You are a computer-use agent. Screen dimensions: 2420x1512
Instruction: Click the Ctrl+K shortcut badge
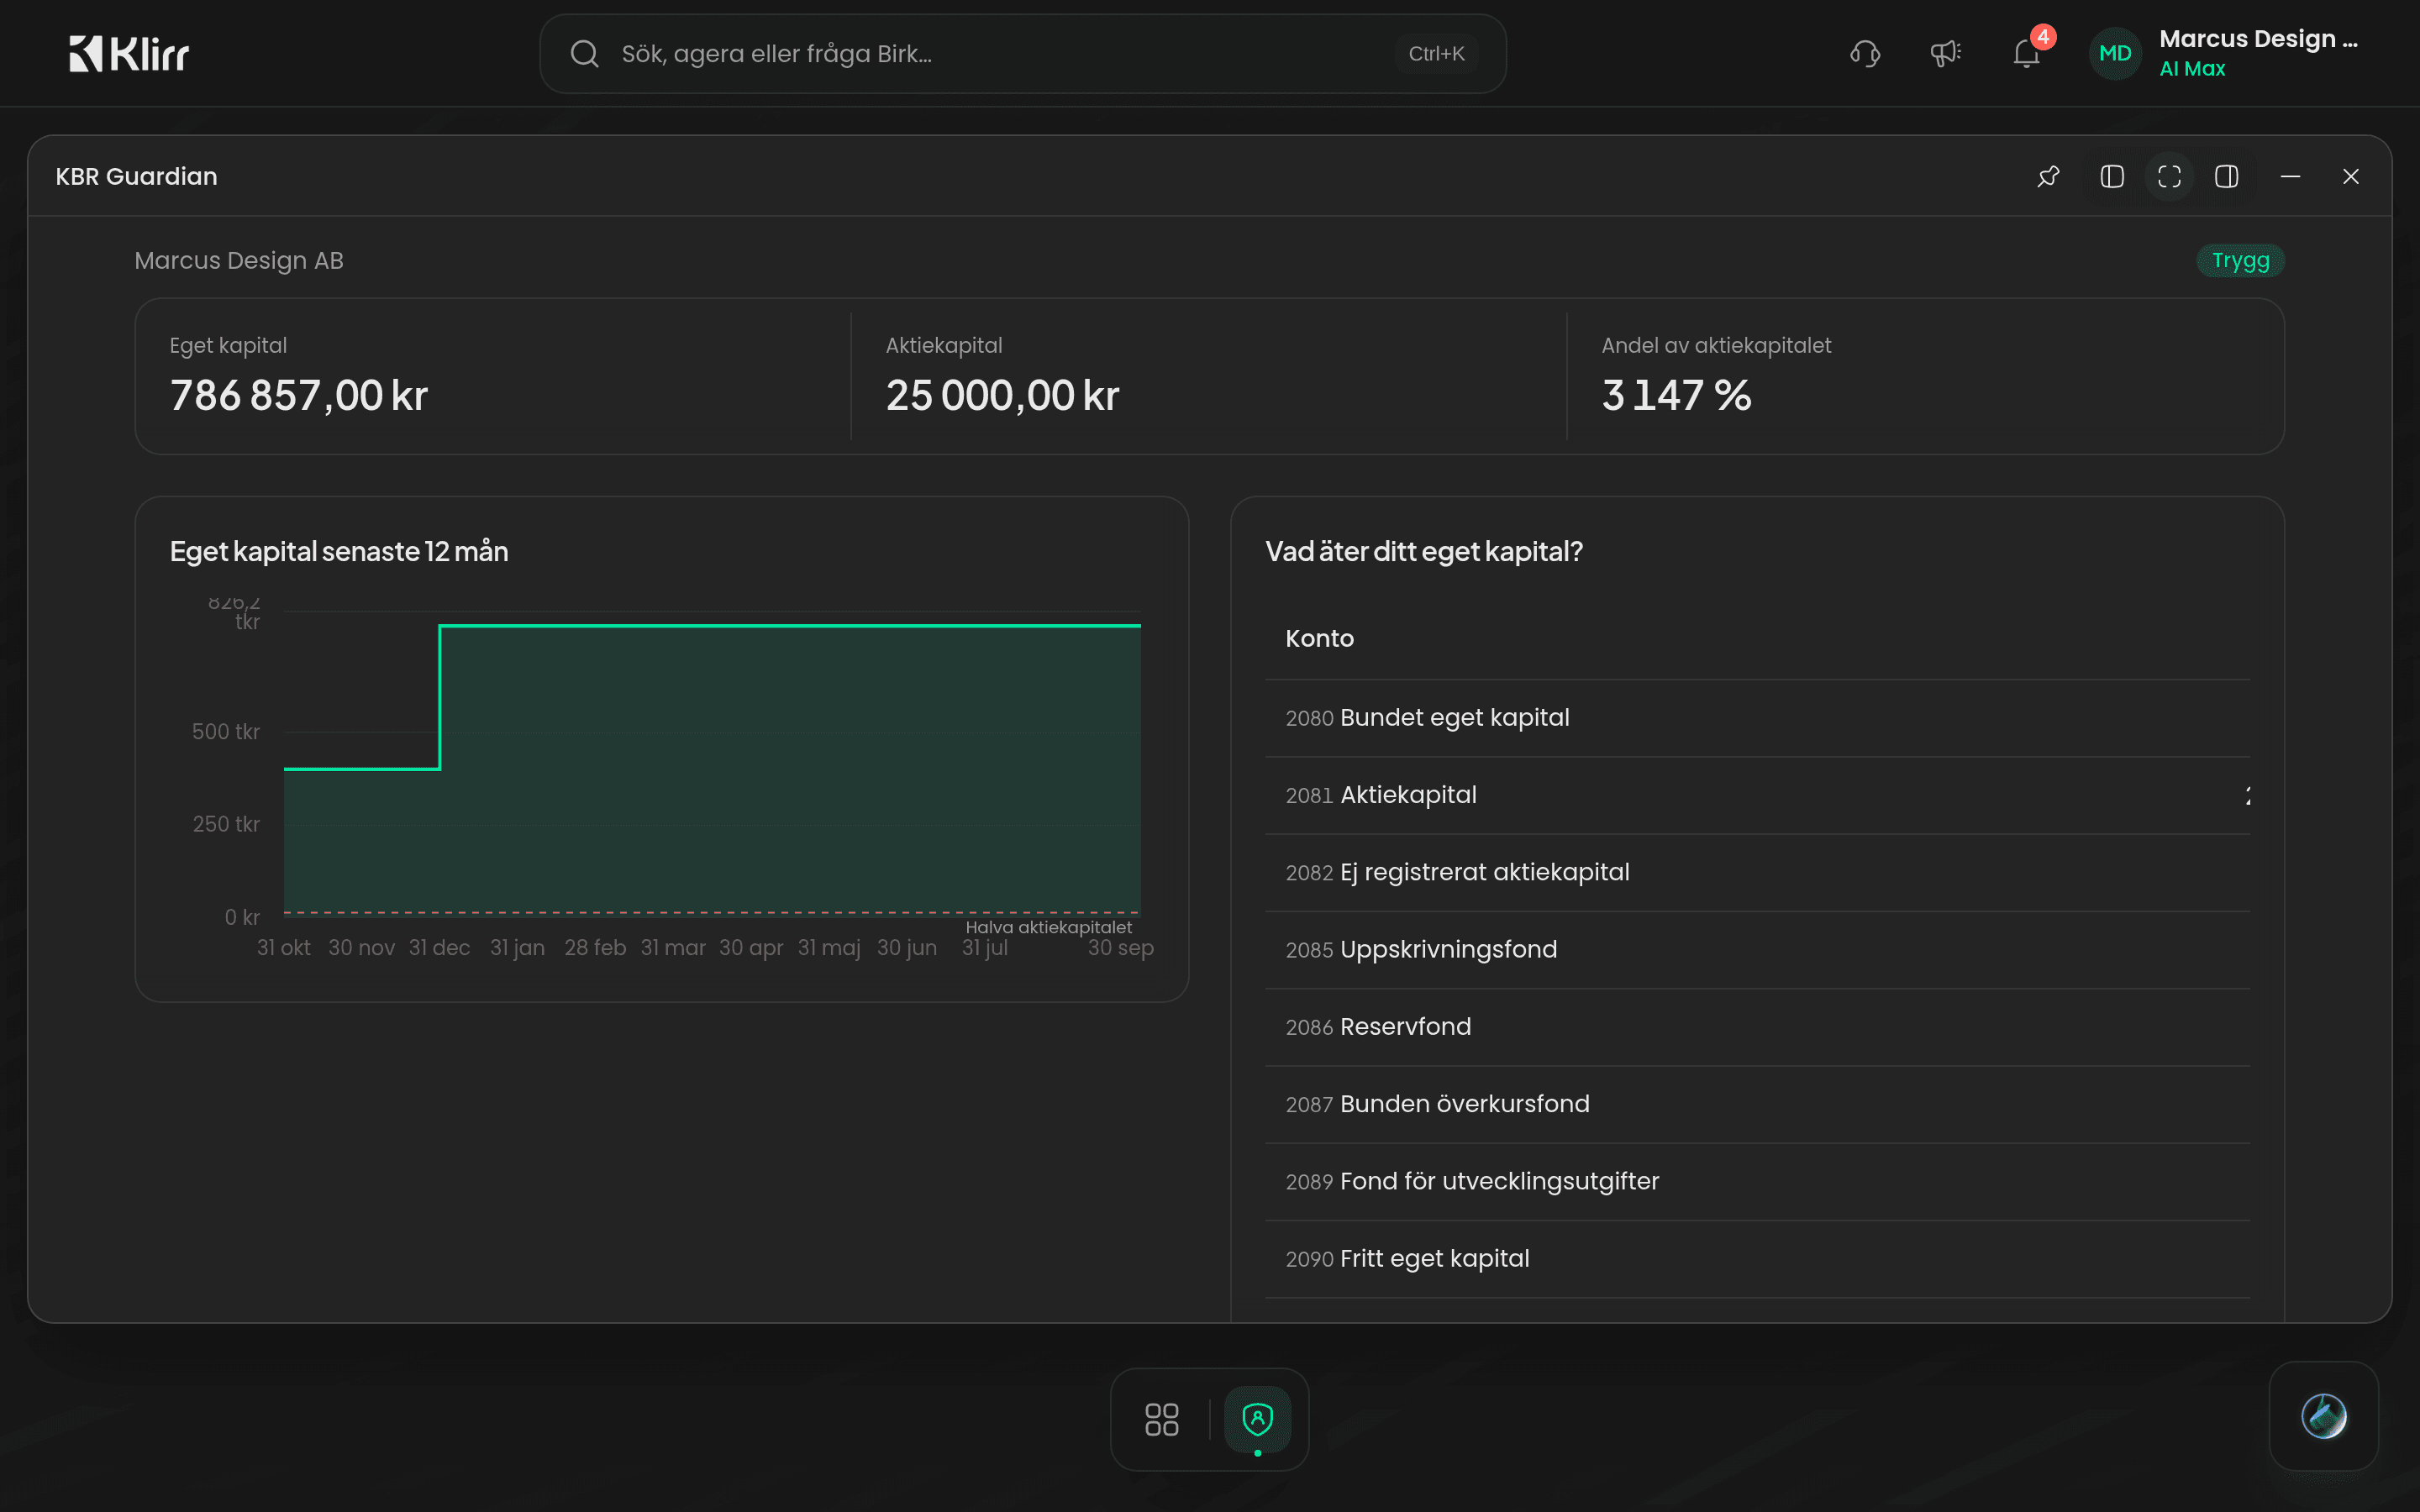pos(1436,53)
